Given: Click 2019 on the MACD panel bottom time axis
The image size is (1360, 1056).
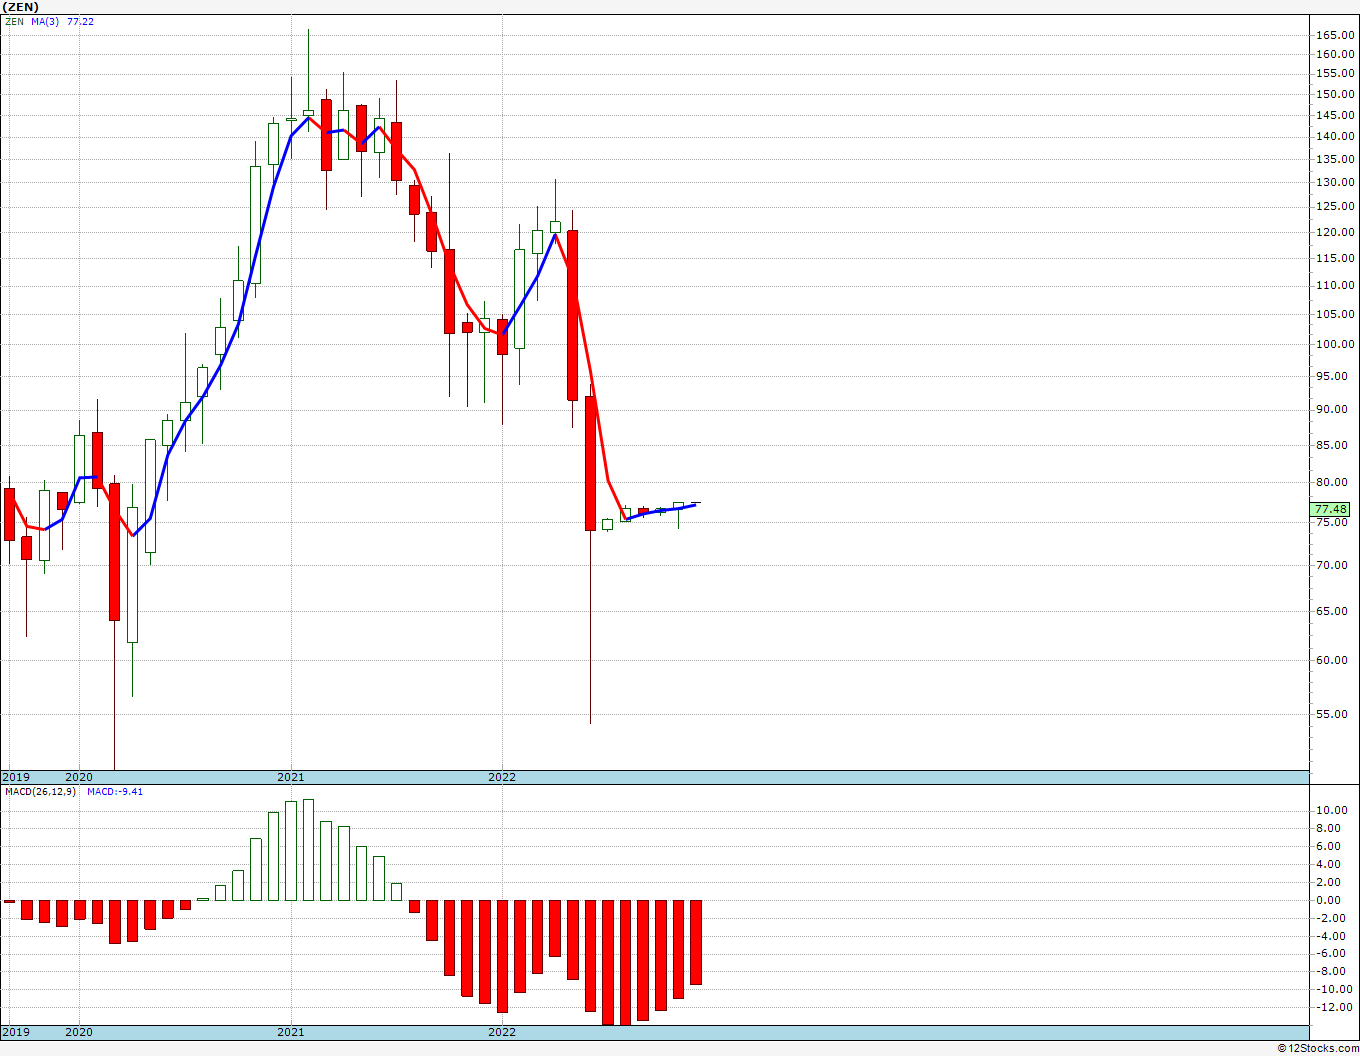Looking at the screenshot, I should 15,1032.
